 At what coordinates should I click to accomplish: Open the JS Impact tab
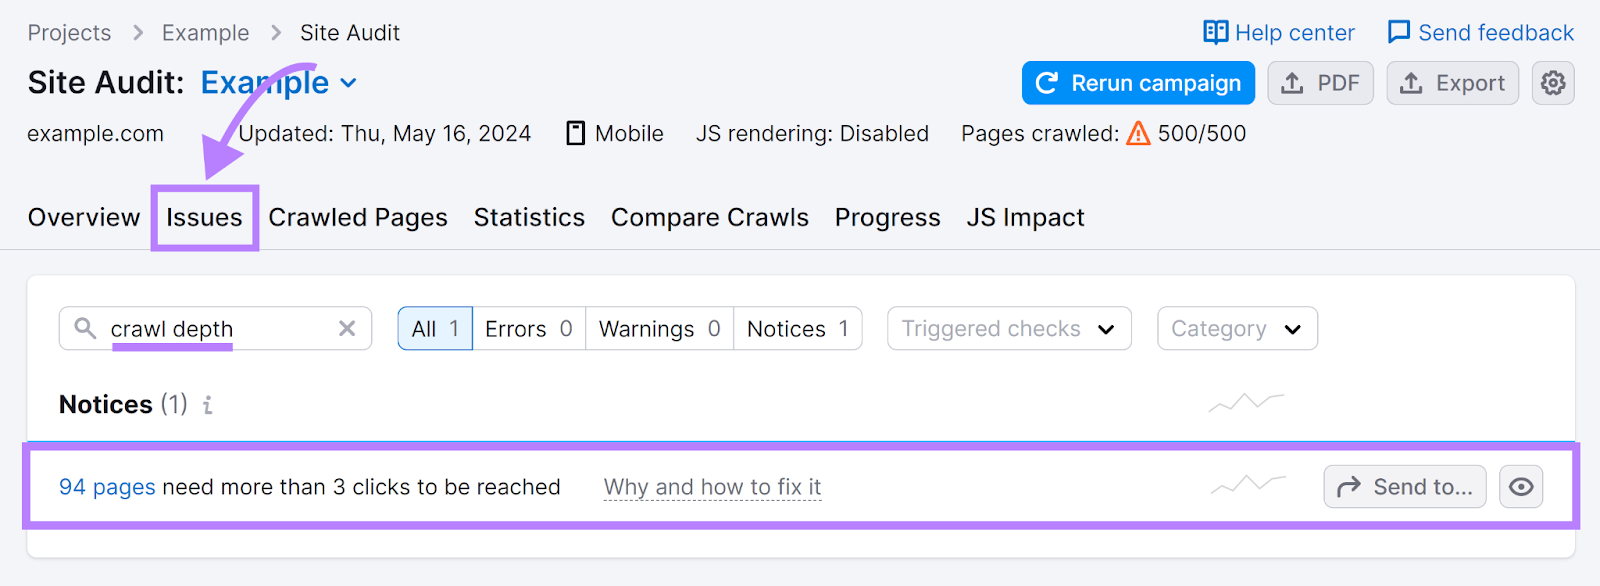point(1025,217)
